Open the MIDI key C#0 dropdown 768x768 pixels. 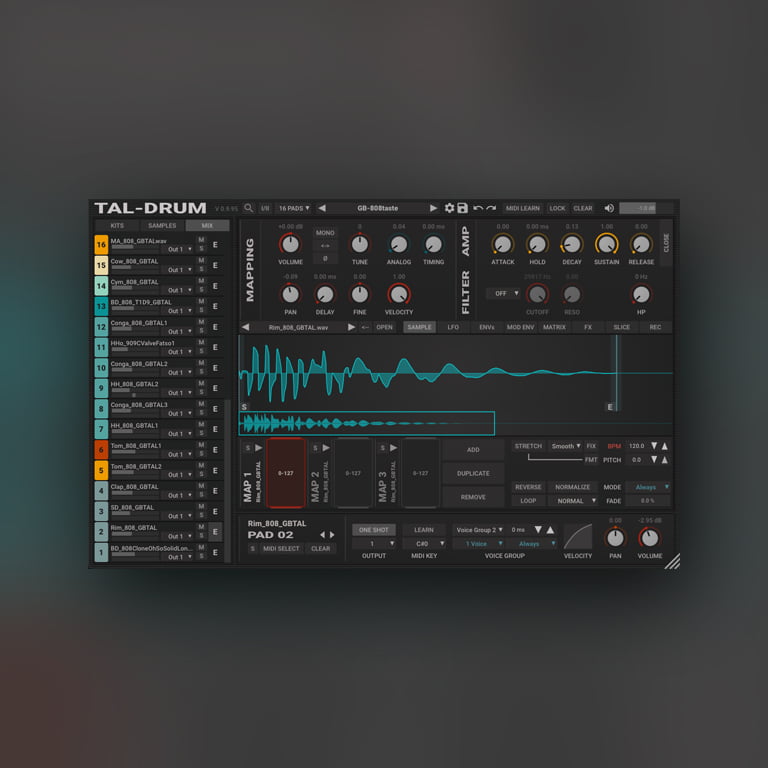pos(424,544)
